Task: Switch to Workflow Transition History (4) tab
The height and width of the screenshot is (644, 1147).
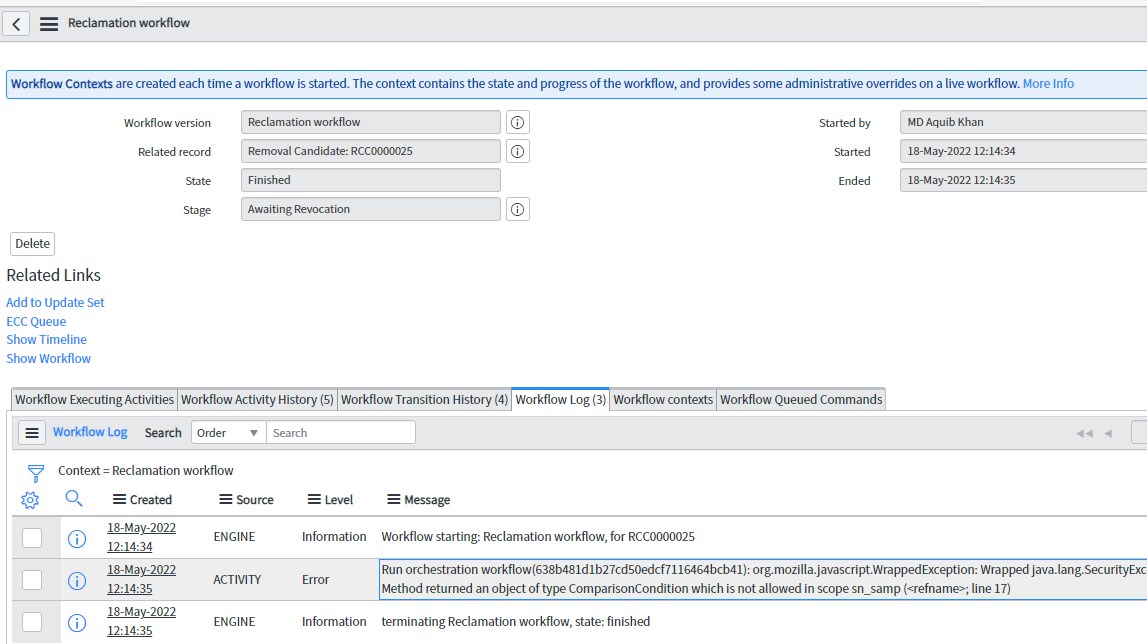Action: [424, 400]
